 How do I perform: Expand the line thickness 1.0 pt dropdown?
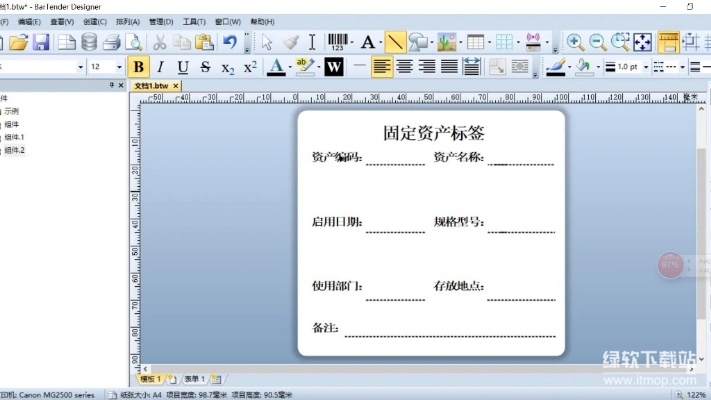click(x=646, y=67)
